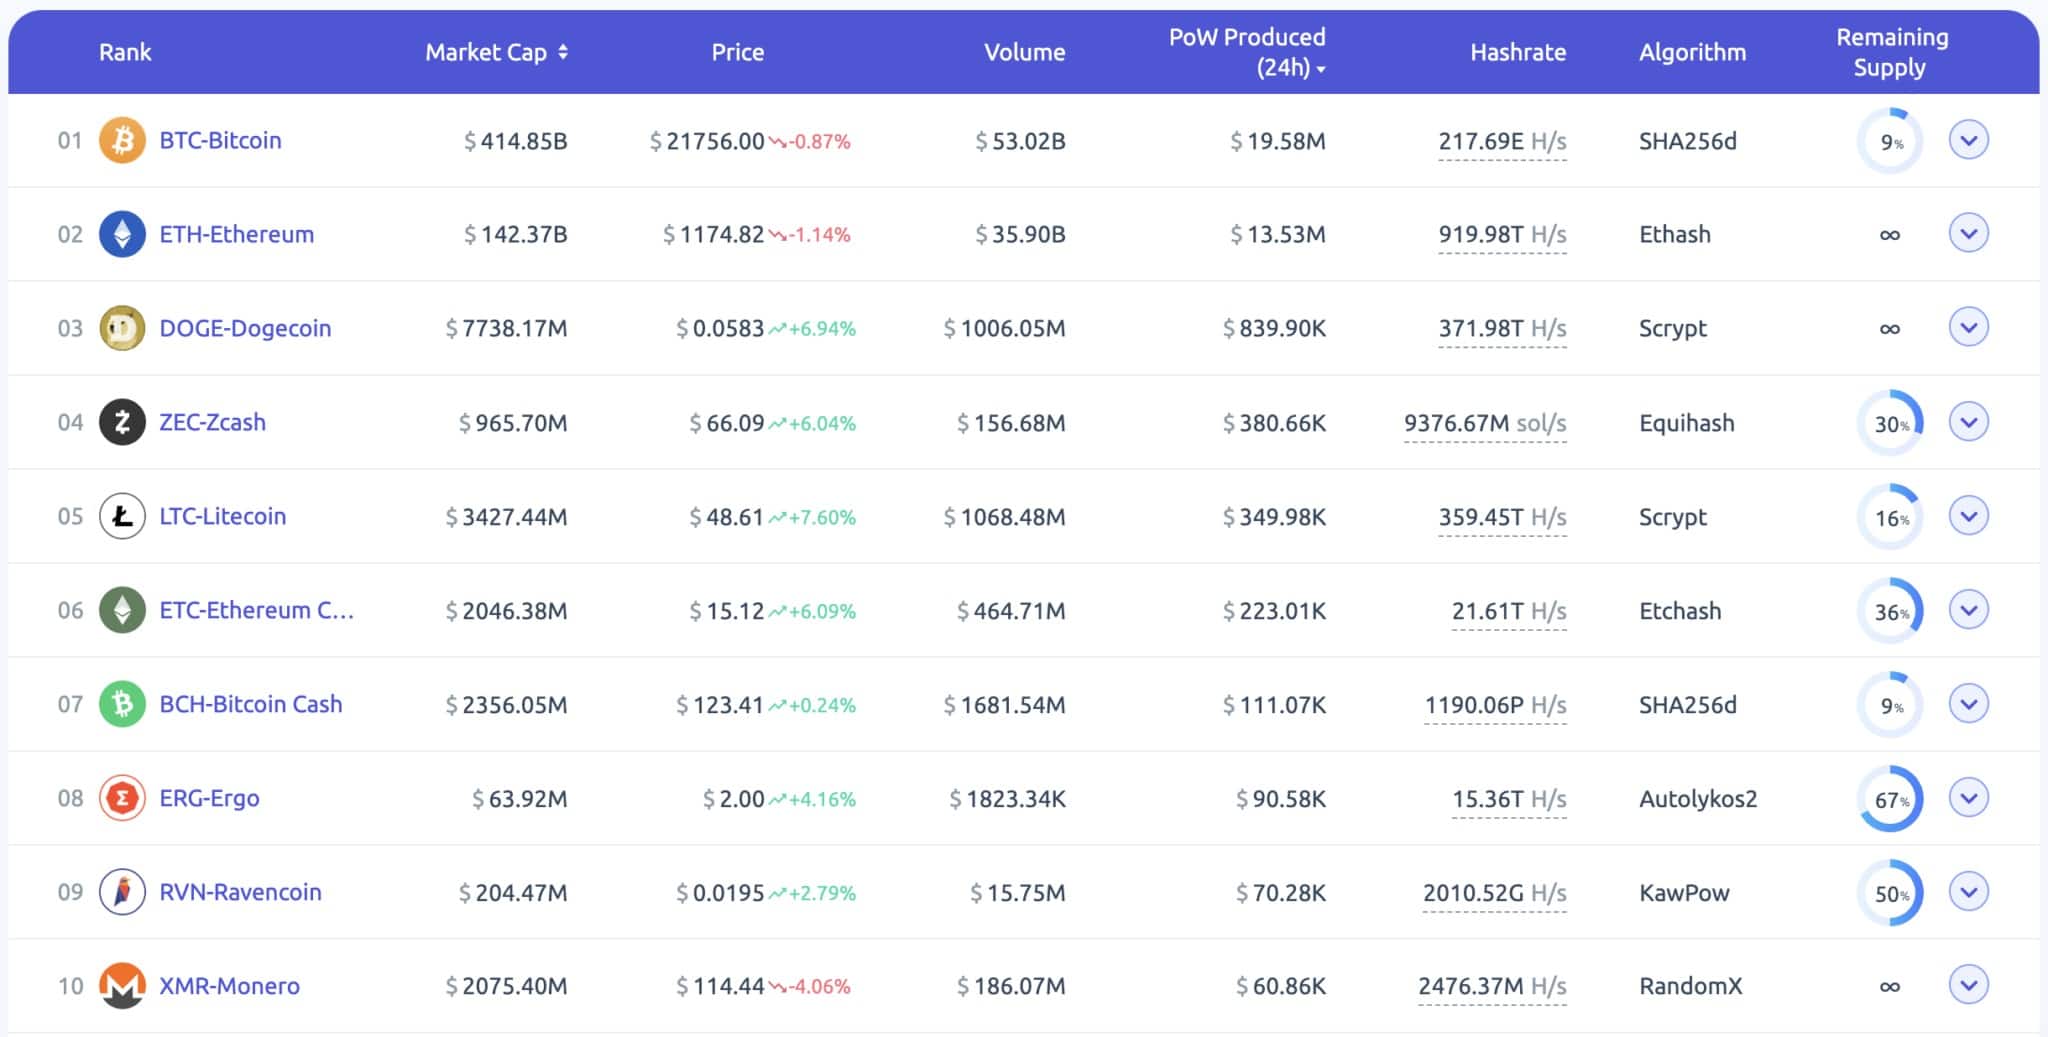The width and height of the screenshot is (2048, 1037).
Task: Click Bitcoin hashrate 217.69E H/s
Action: (x=1502, y=142)
